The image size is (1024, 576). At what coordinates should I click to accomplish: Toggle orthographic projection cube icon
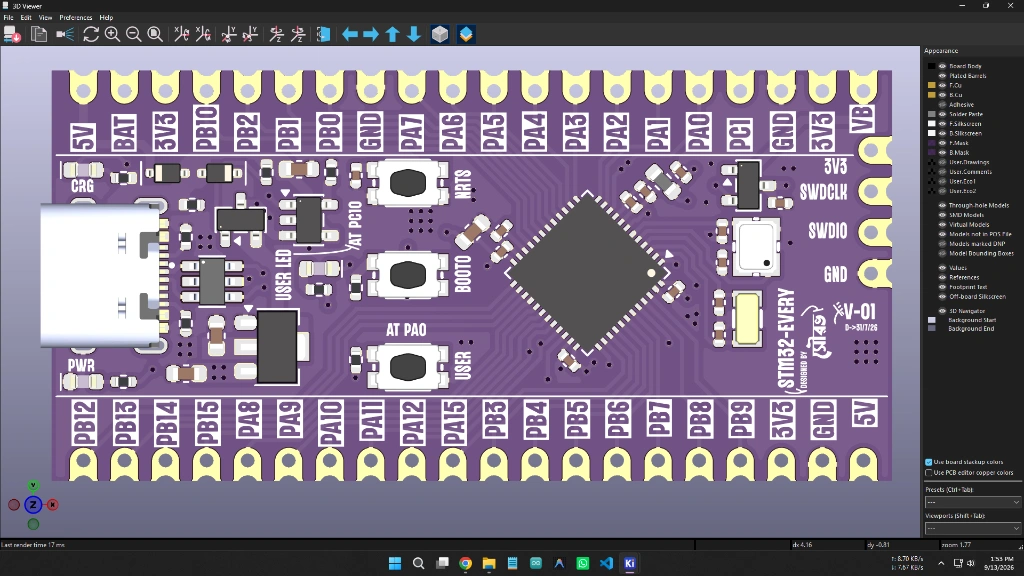click(x=440, y=34)
